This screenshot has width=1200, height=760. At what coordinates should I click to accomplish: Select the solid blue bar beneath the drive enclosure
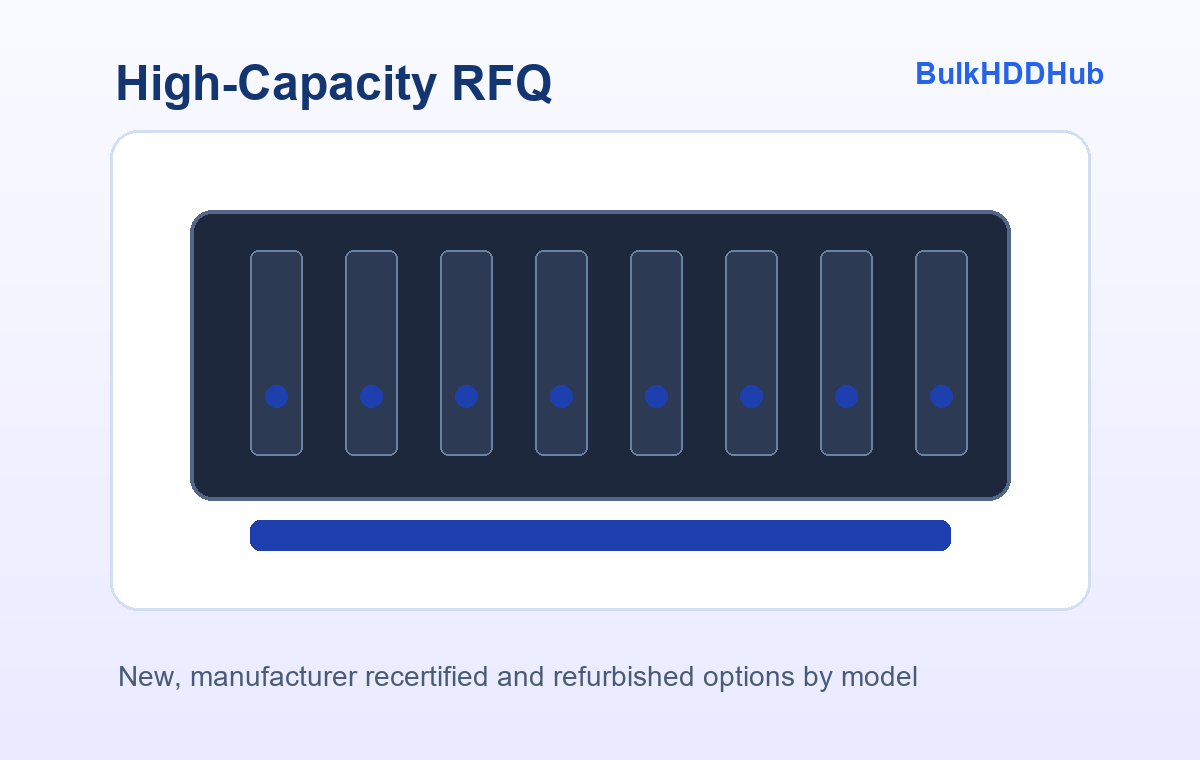point(600,535)
